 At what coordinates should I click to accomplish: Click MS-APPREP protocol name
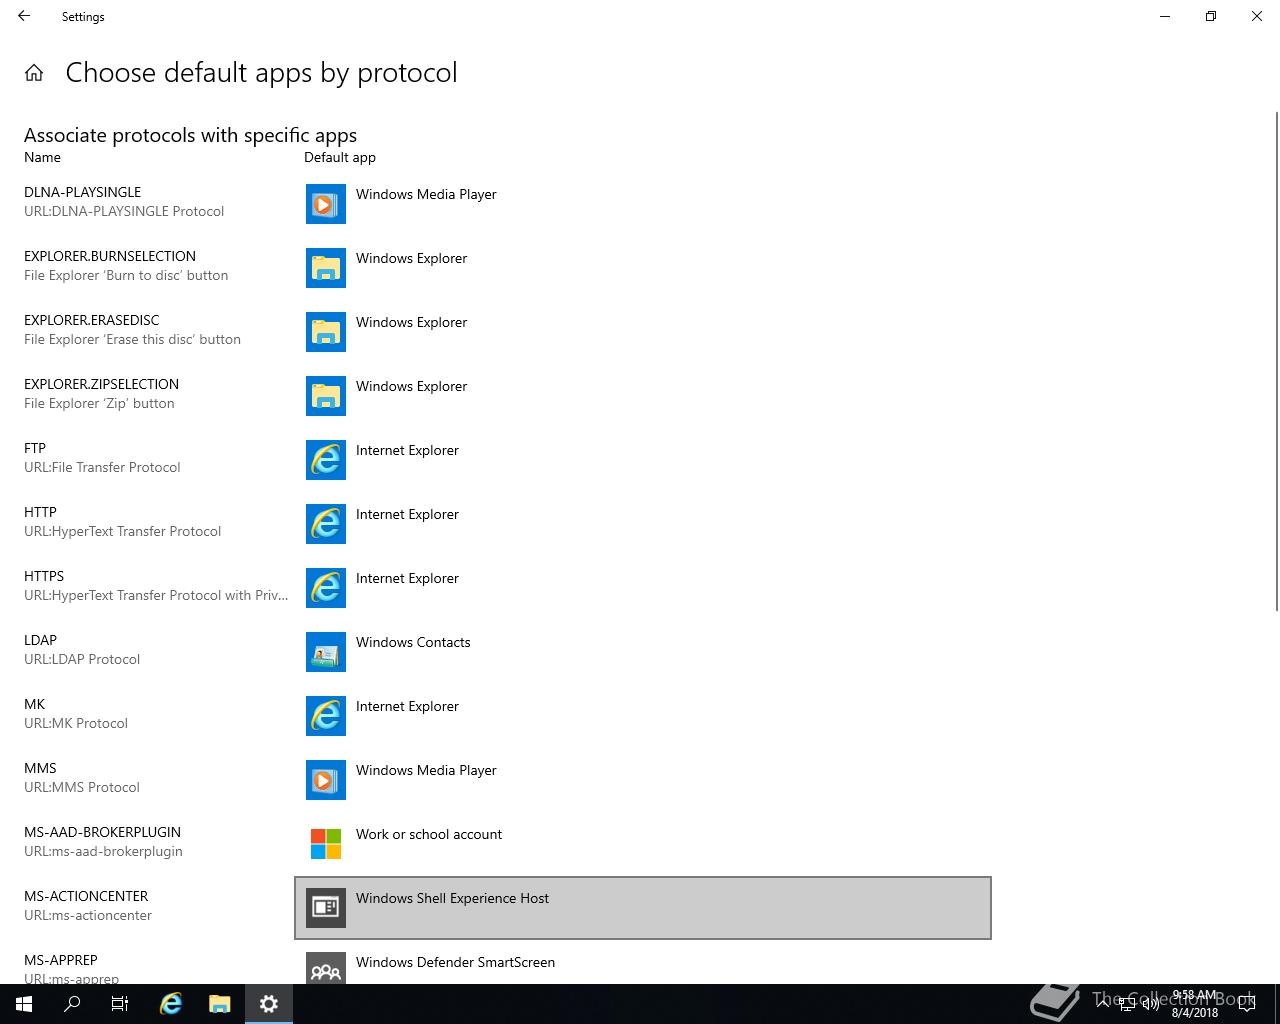[61, 960]
